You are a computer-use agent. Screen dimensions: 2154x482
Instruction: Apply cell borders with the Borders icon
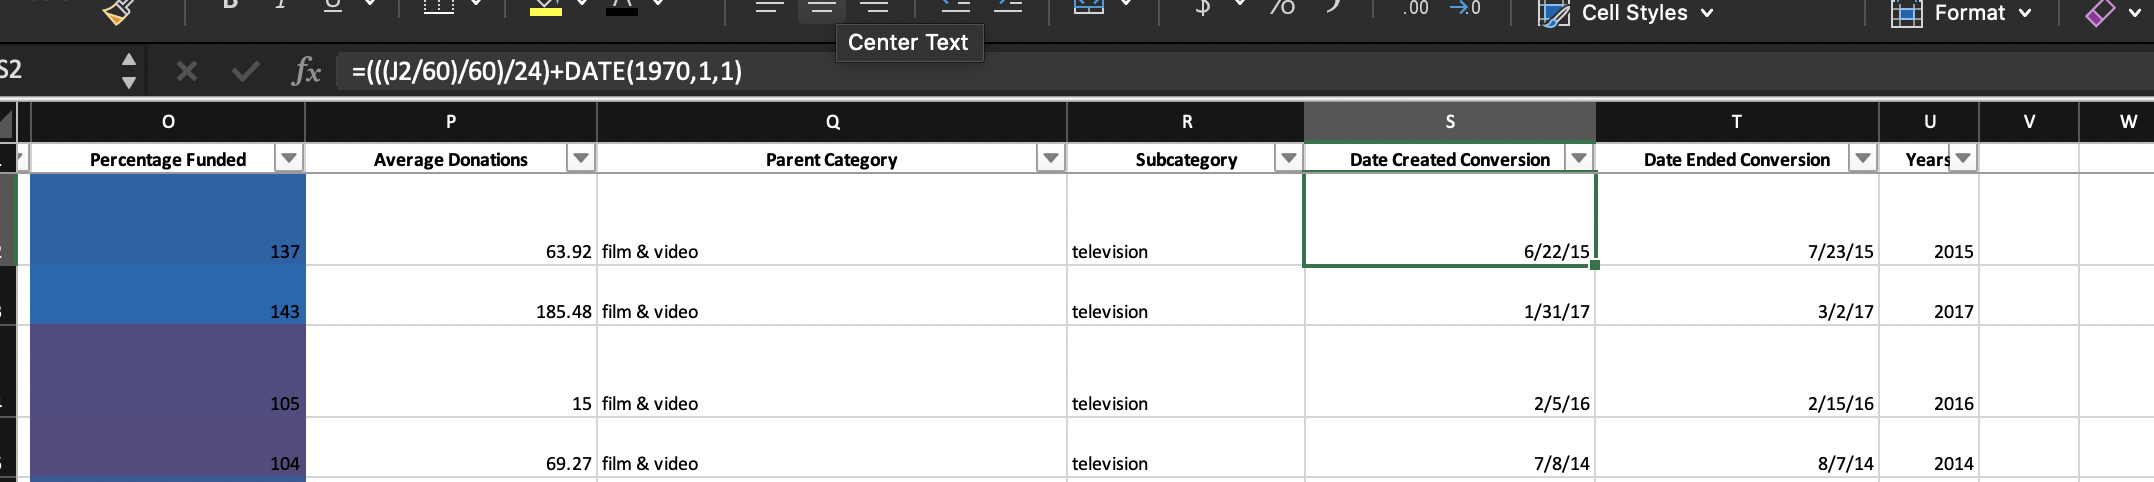pyautogui.click(x=438, y=6)
